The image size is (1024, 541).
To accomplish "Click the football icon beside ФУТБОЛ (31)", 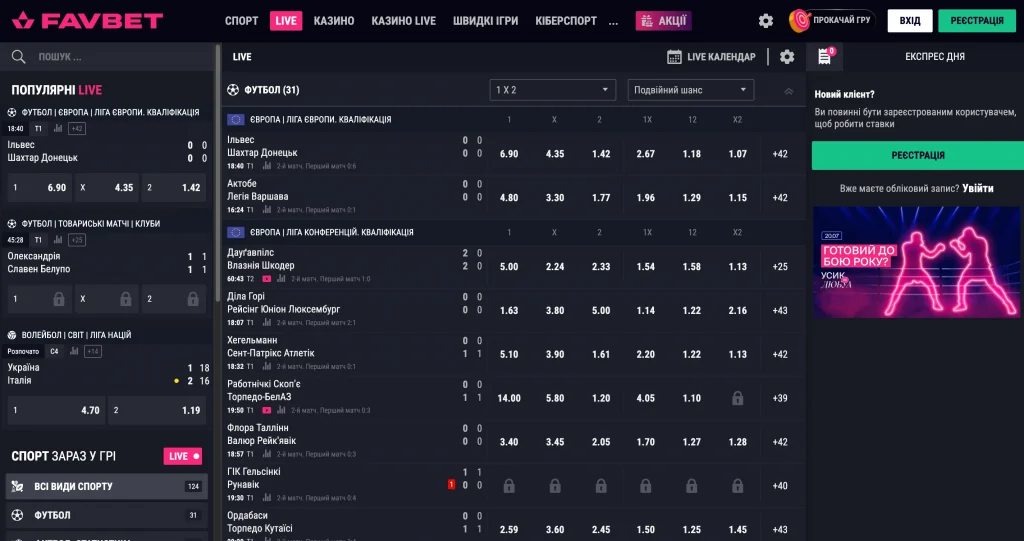I will click(233, 90).
